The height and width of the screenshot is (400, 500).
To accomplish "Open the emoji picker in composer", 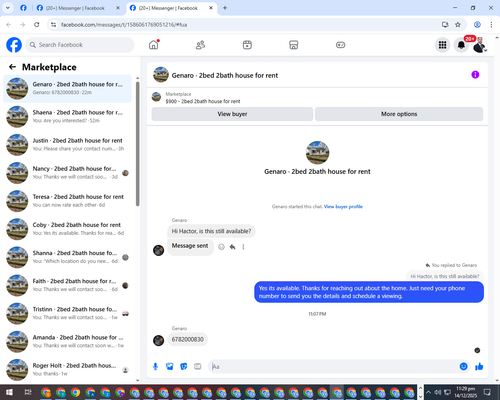I will pyautogui.click(x=463, y=367).
